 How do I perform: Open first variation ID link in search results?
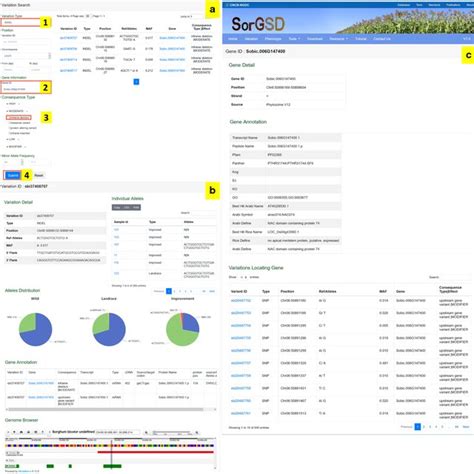pyautogui.click(x=68, y=38)
